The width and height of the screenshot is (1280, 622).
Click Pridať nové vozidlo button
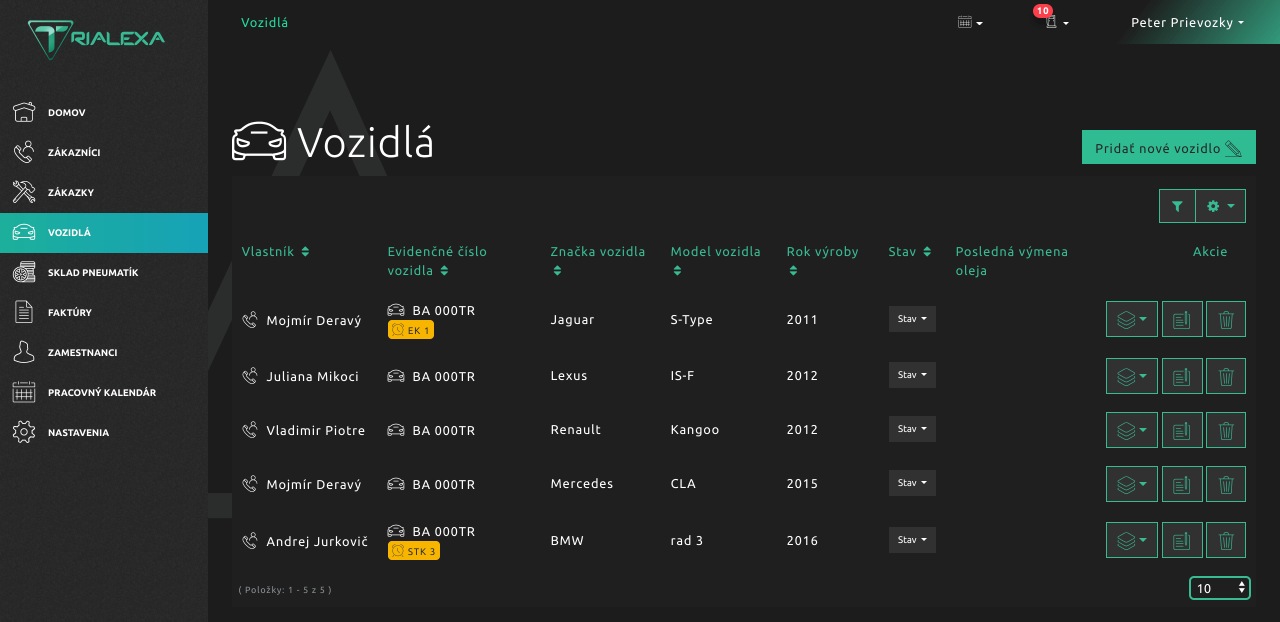[1168, 147]
